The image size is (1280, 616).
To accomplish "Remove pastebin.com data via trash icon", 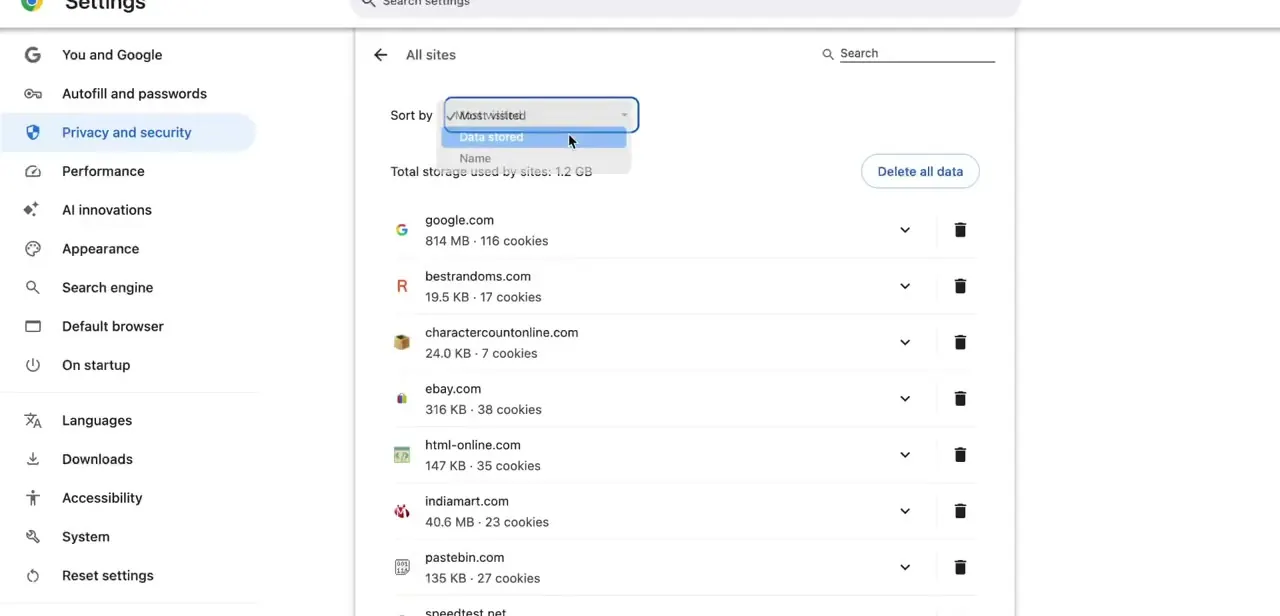I will pos(960,567).
